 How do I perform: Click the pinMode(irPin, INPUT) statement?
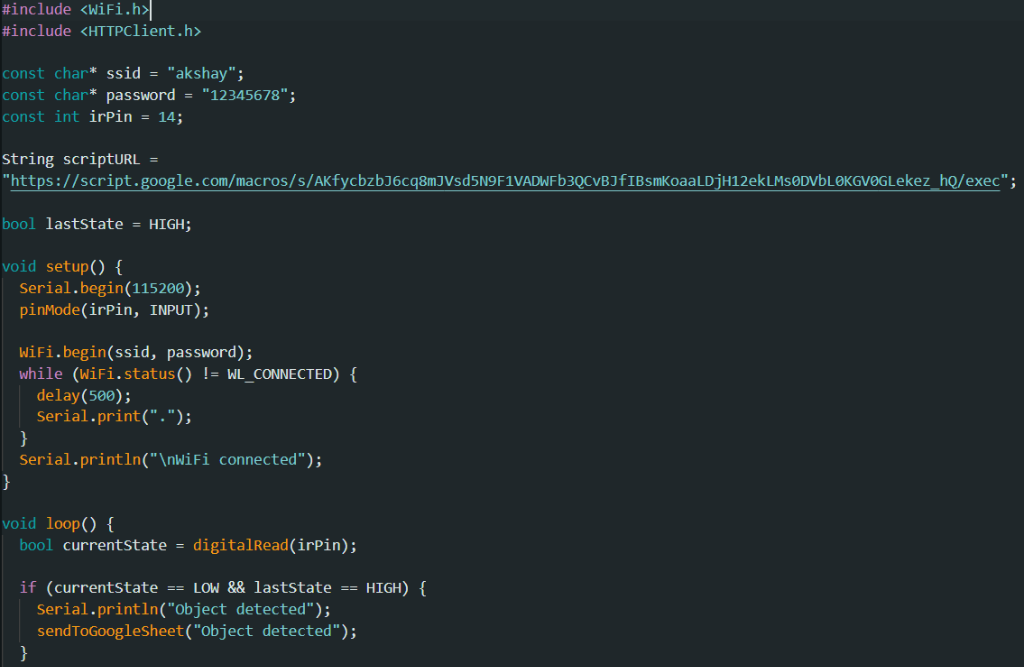(x=114, y=310)
